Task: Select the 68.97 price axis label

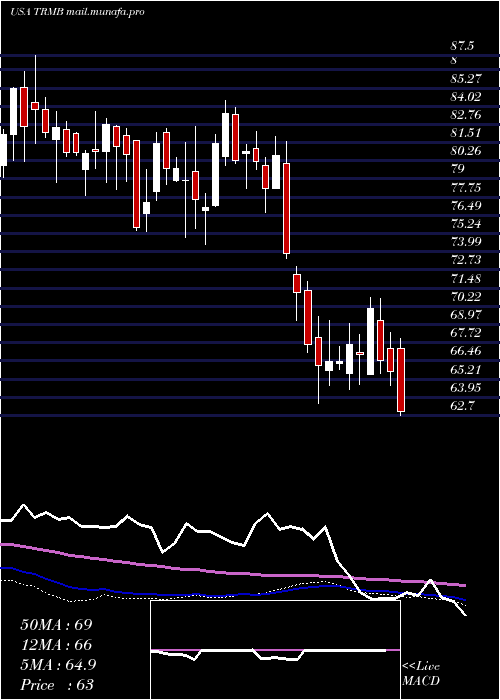Action: coord(466,315)
